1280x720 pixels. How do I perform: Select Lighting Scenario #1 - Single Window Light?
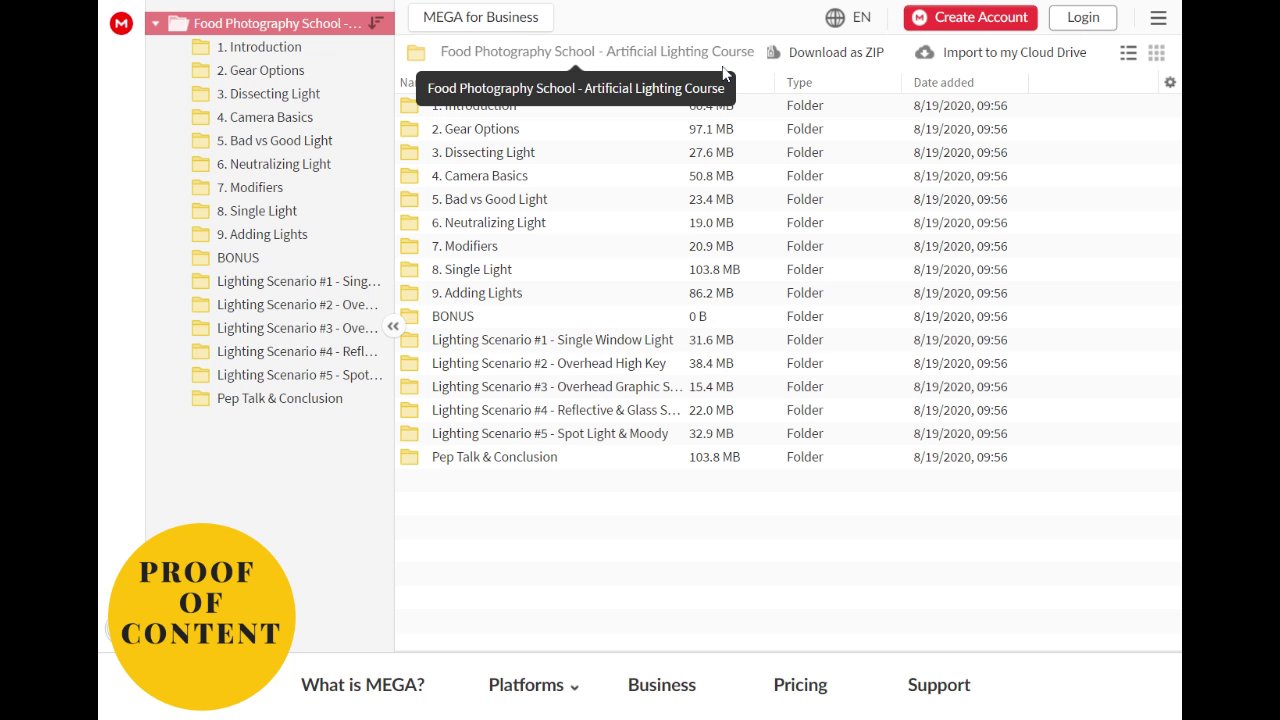coord(552,340)
